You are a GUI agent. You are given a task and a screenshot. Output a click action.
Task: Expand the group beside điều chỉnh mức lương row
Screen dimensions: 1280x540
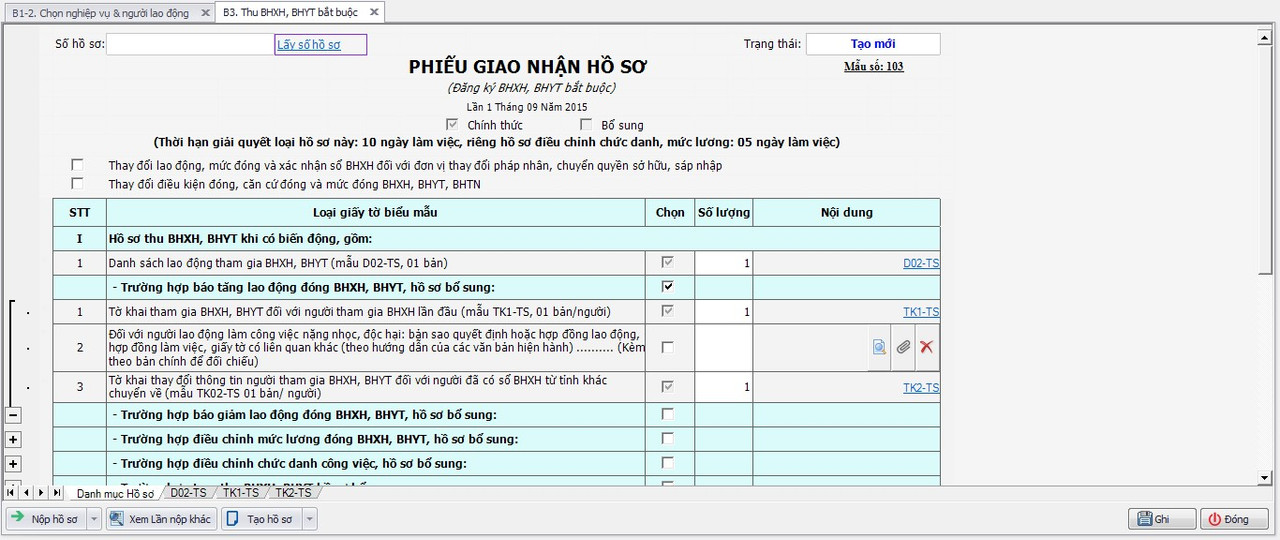(13, 439)
